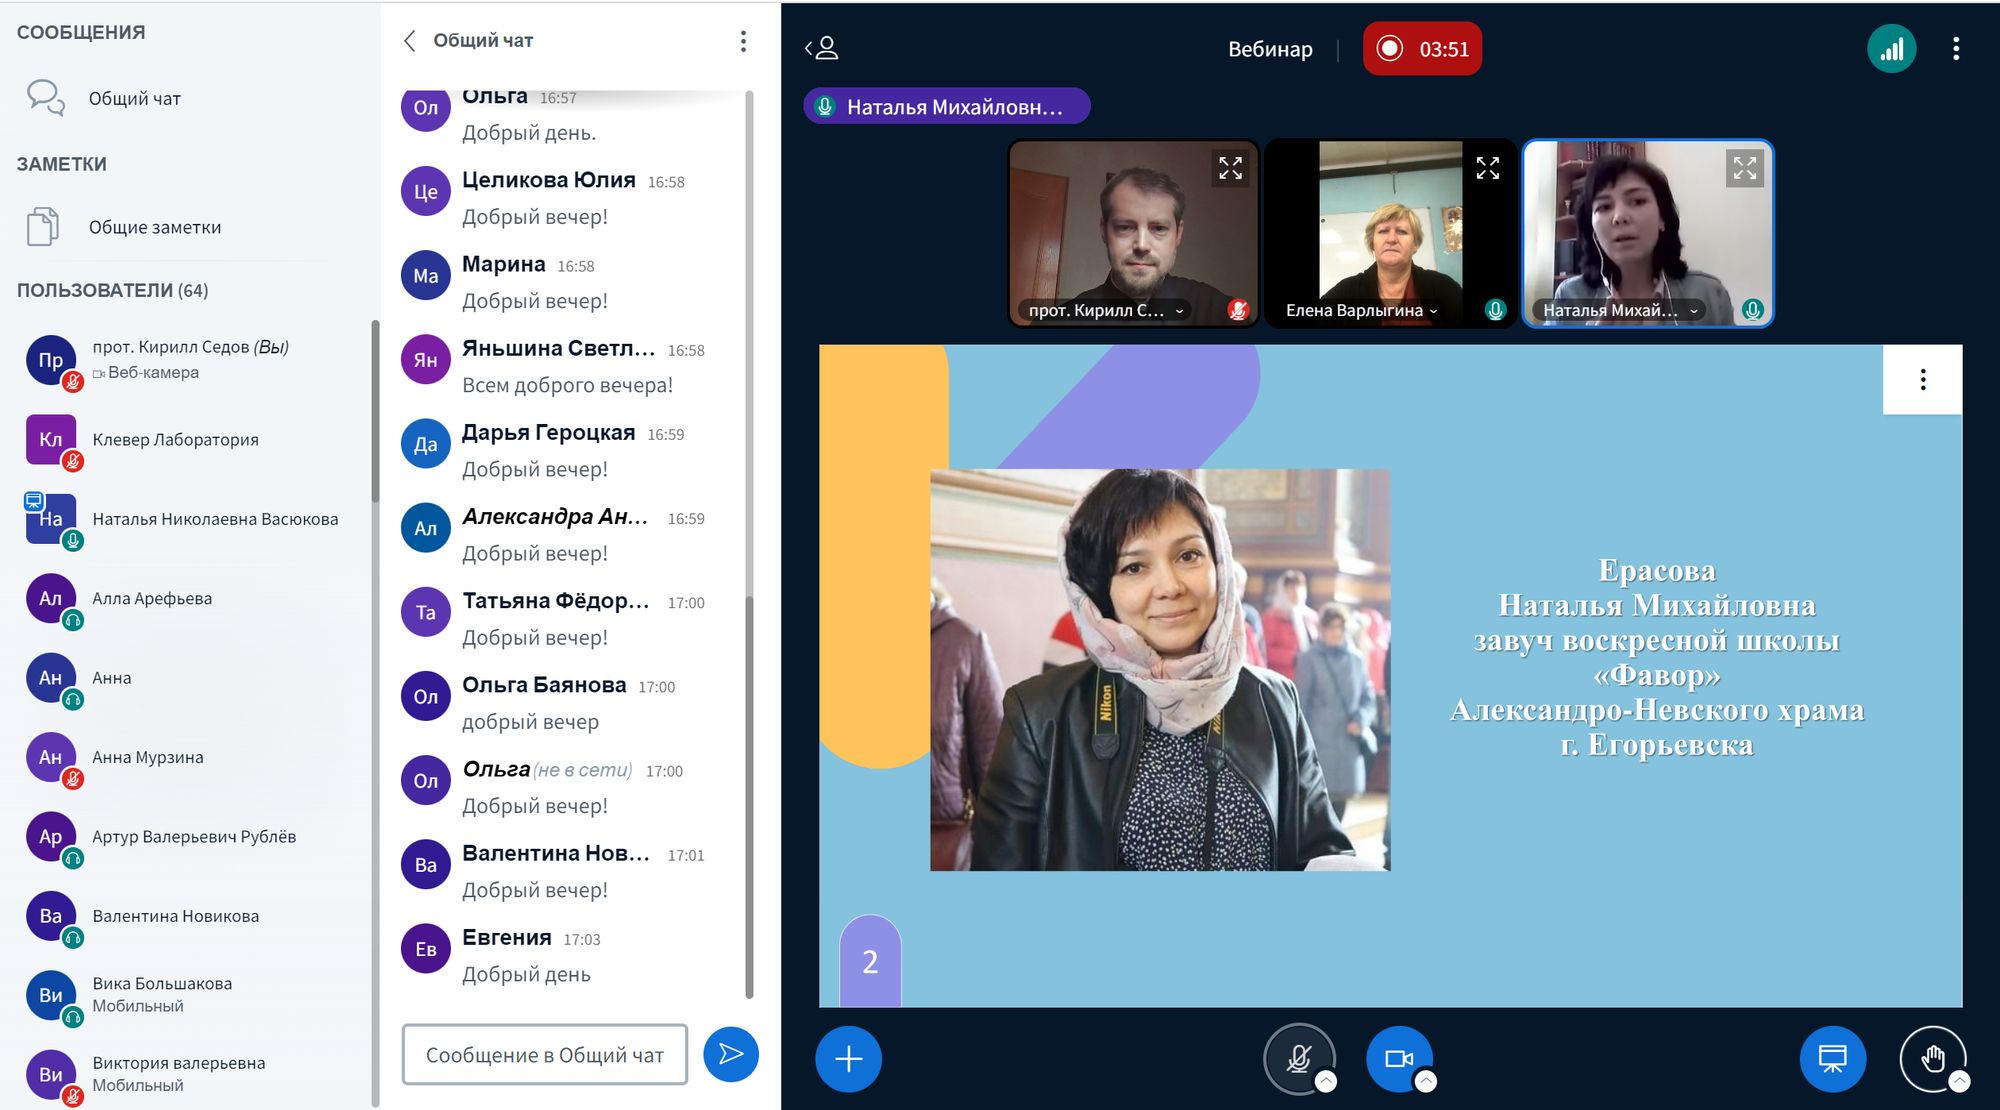Open presentation options three-dot menu

pos(1922,380)
